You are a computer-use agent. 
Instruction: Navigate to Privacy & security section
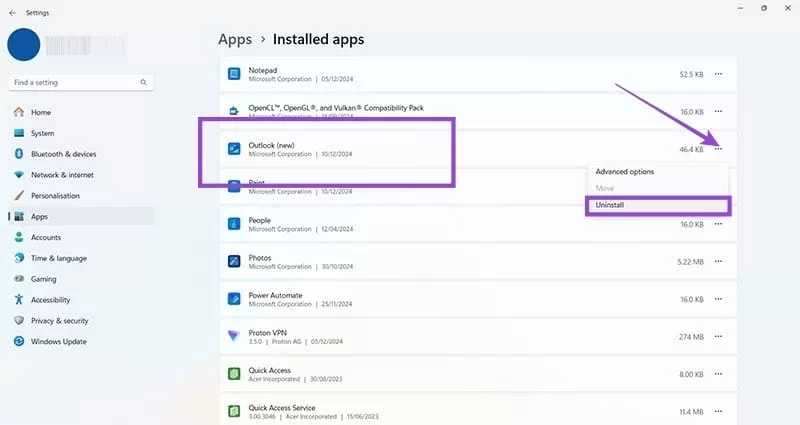pos(61,320)
